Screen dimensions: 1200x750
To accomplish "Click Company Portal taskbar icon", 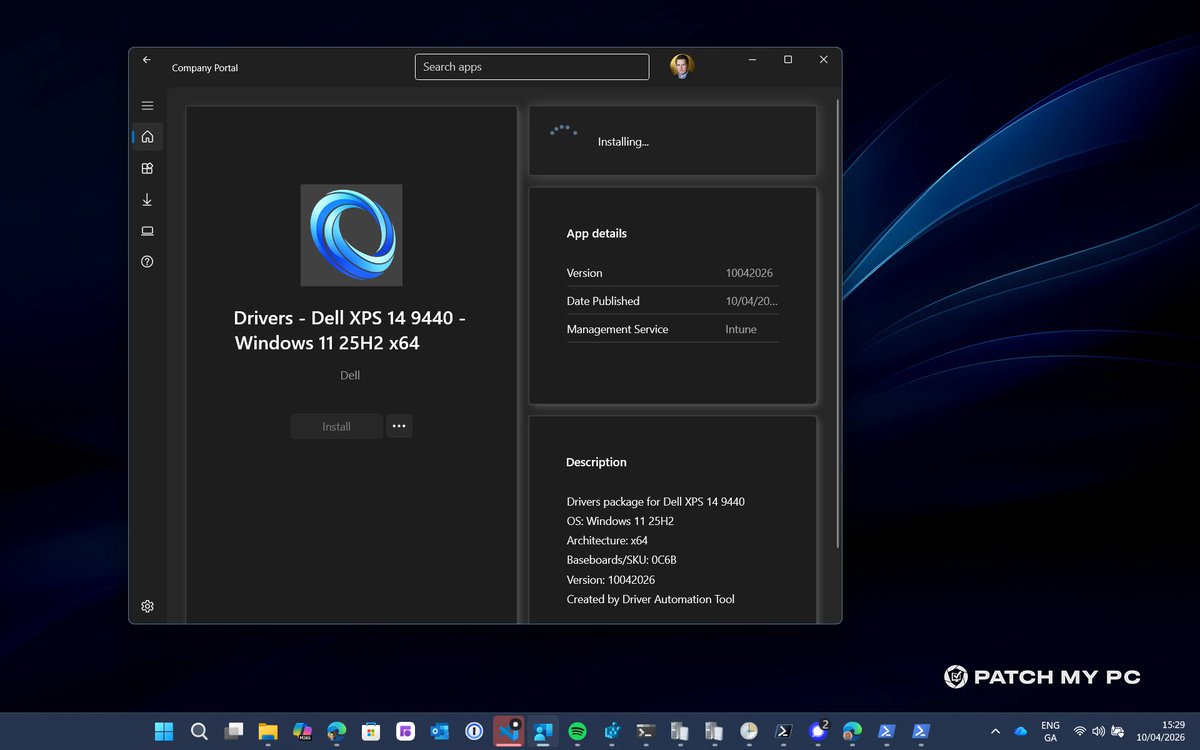I will click(543, 731).
